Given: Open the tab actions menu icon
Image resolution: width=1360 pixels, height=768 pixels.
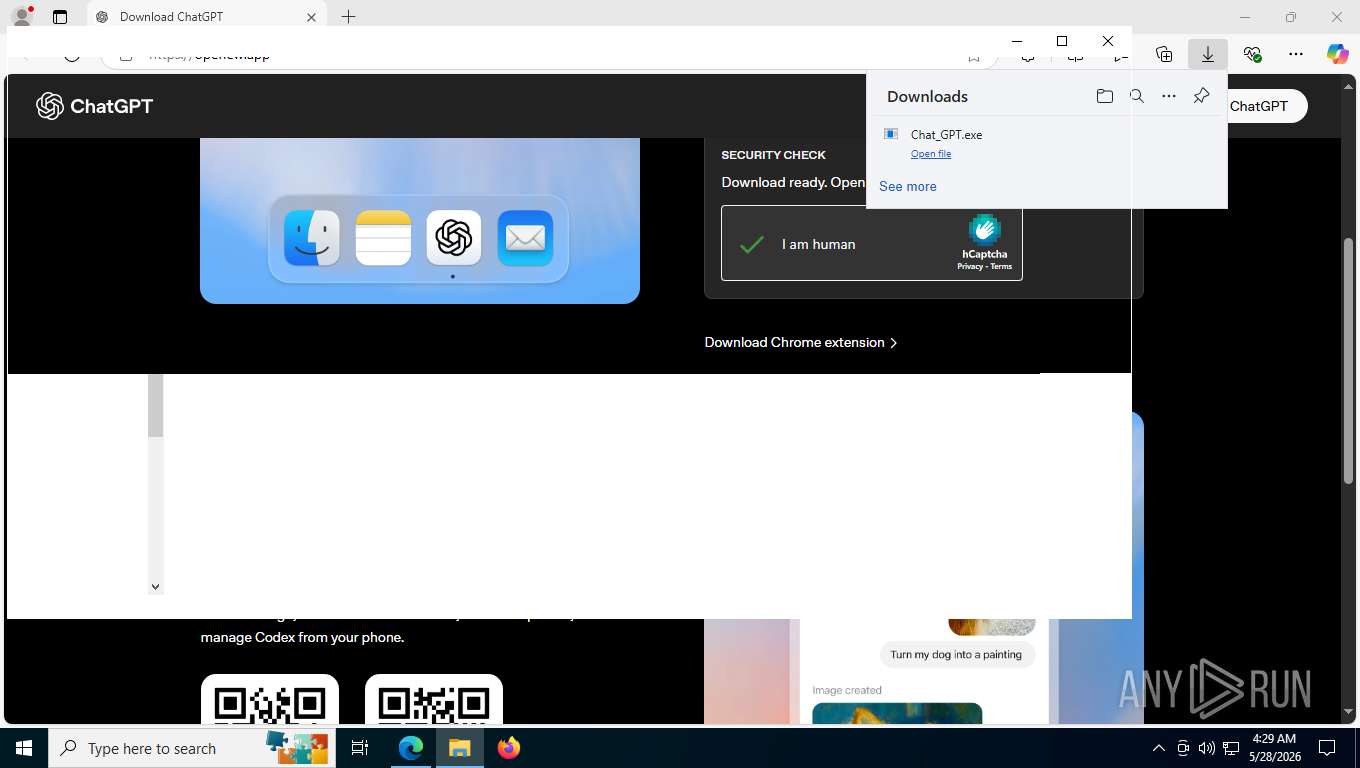Looking at the screenshot, I should pos(60,17).
